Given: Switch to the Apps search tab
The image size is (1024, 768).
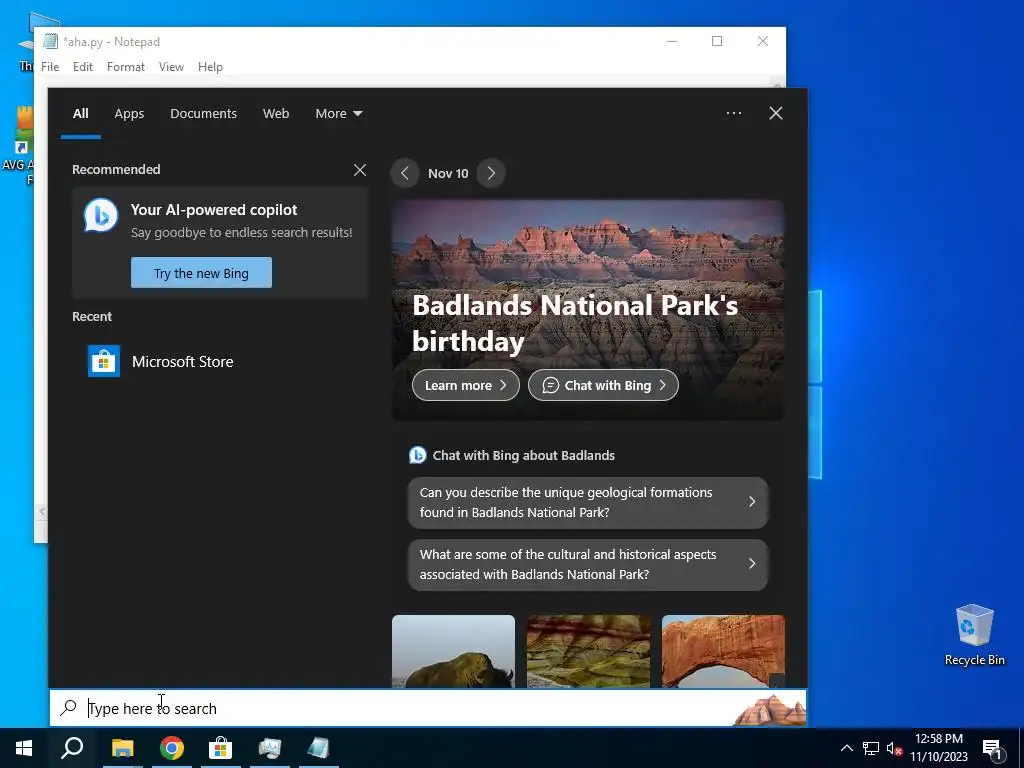Looking at the screenshot, I should [x=129, y=114].
